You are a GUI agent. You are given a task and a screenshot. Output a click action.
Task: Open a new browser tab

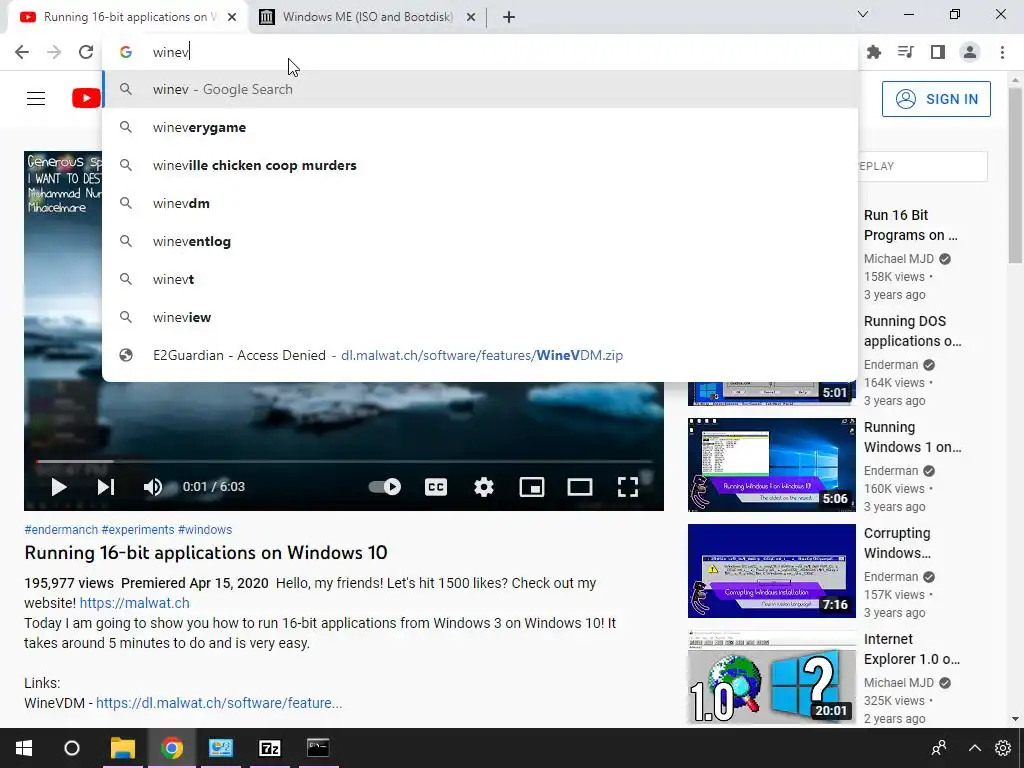click(x=509, y=17)
